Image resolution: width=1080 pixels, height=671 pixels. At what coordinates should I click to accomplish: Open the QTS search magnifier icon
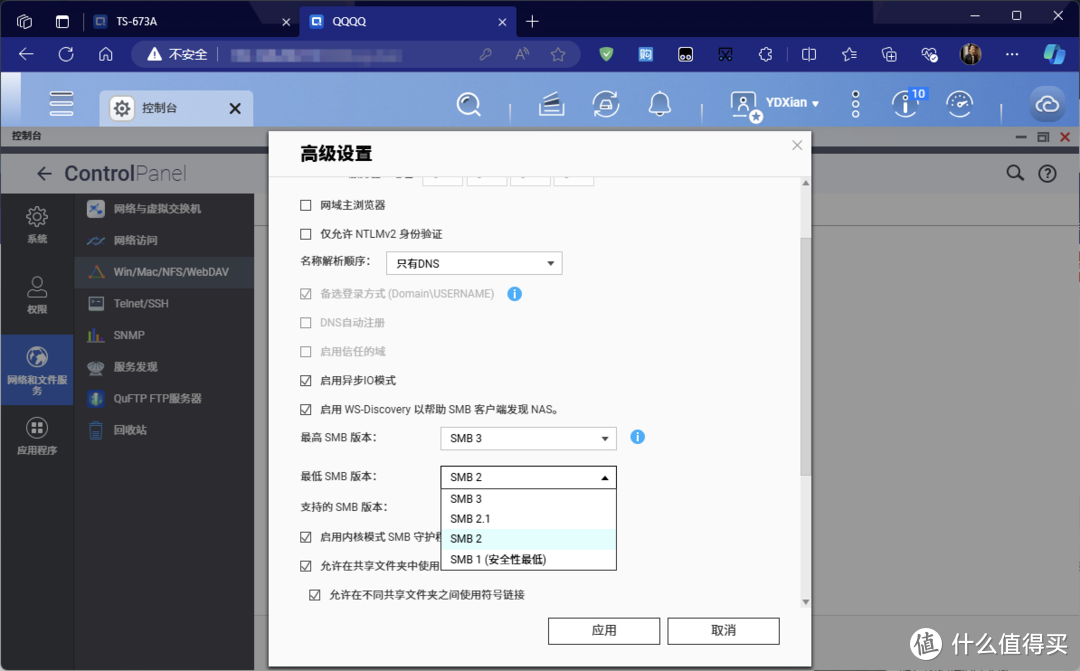point(468,104)
